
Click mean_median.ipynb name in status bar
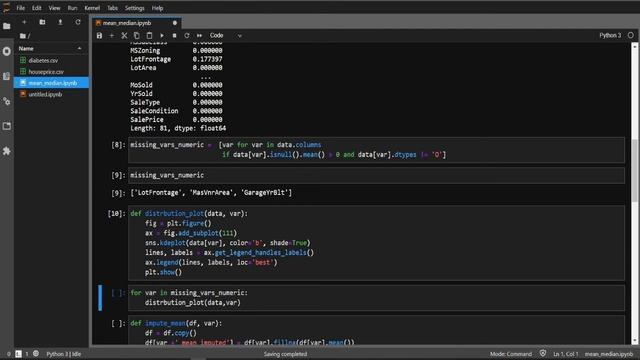[609, 354]
